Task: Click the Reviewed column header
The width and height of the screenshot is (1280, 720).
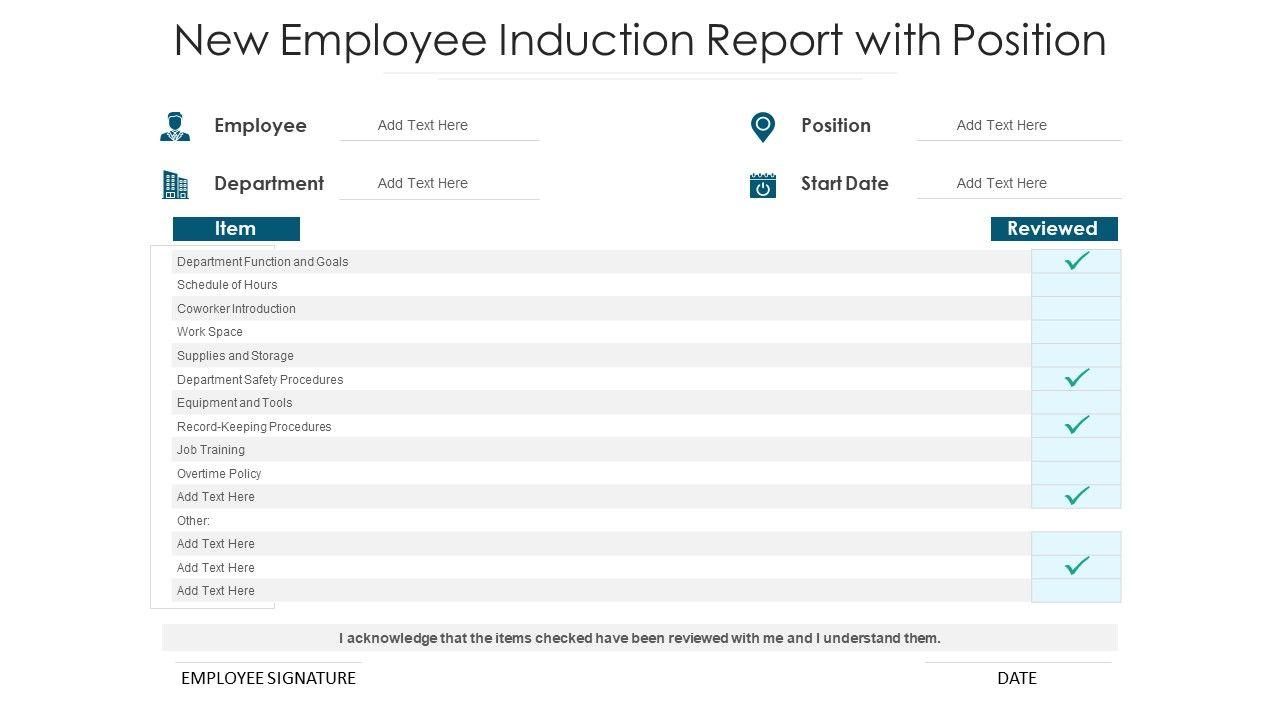Action: pyautogui.click(x=1054, y=229)
